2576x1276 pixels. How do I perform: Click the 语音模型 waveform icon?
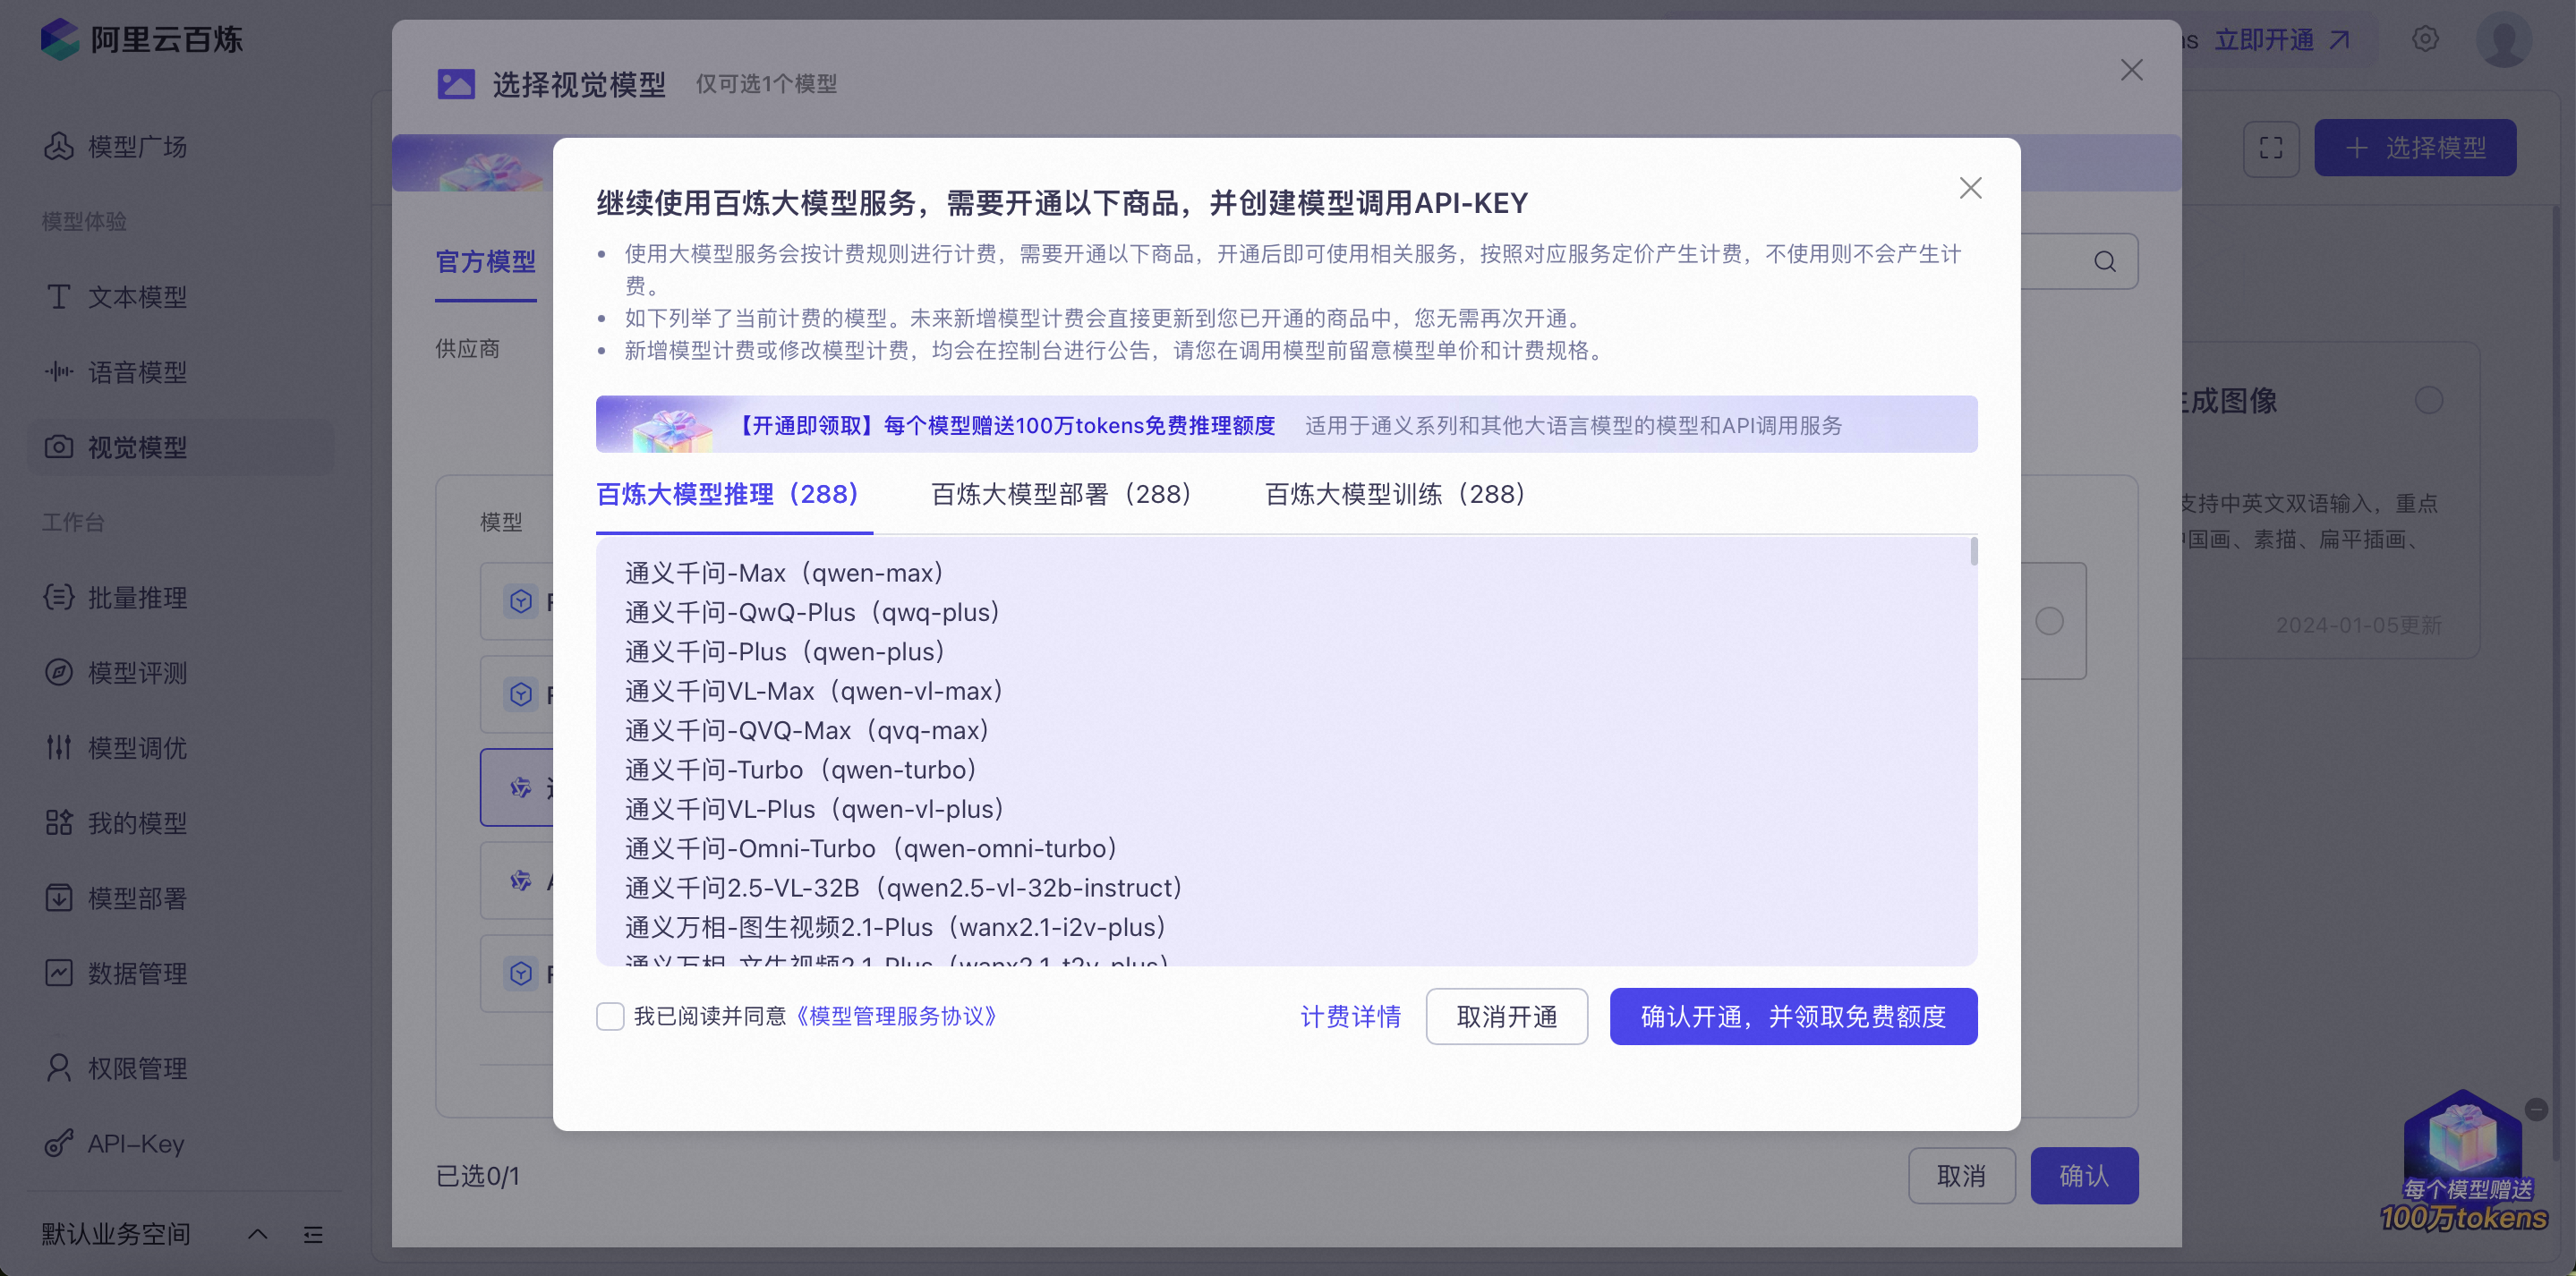pos(59,372)
